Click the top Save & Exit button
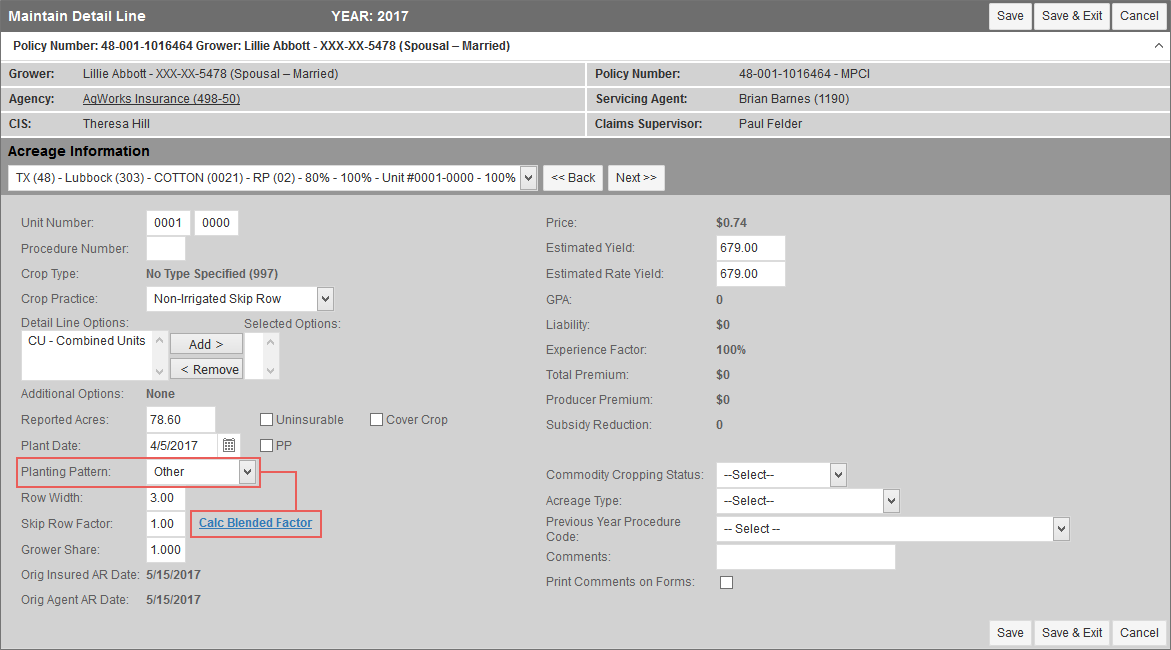Viewport: 1171px width, 650px height. tap(1071, 16)
